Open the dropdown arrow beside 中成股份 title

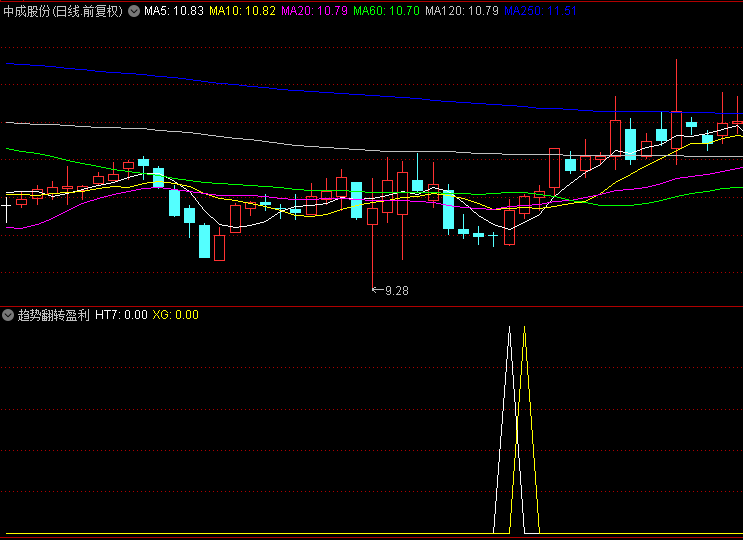coord(134,11)
